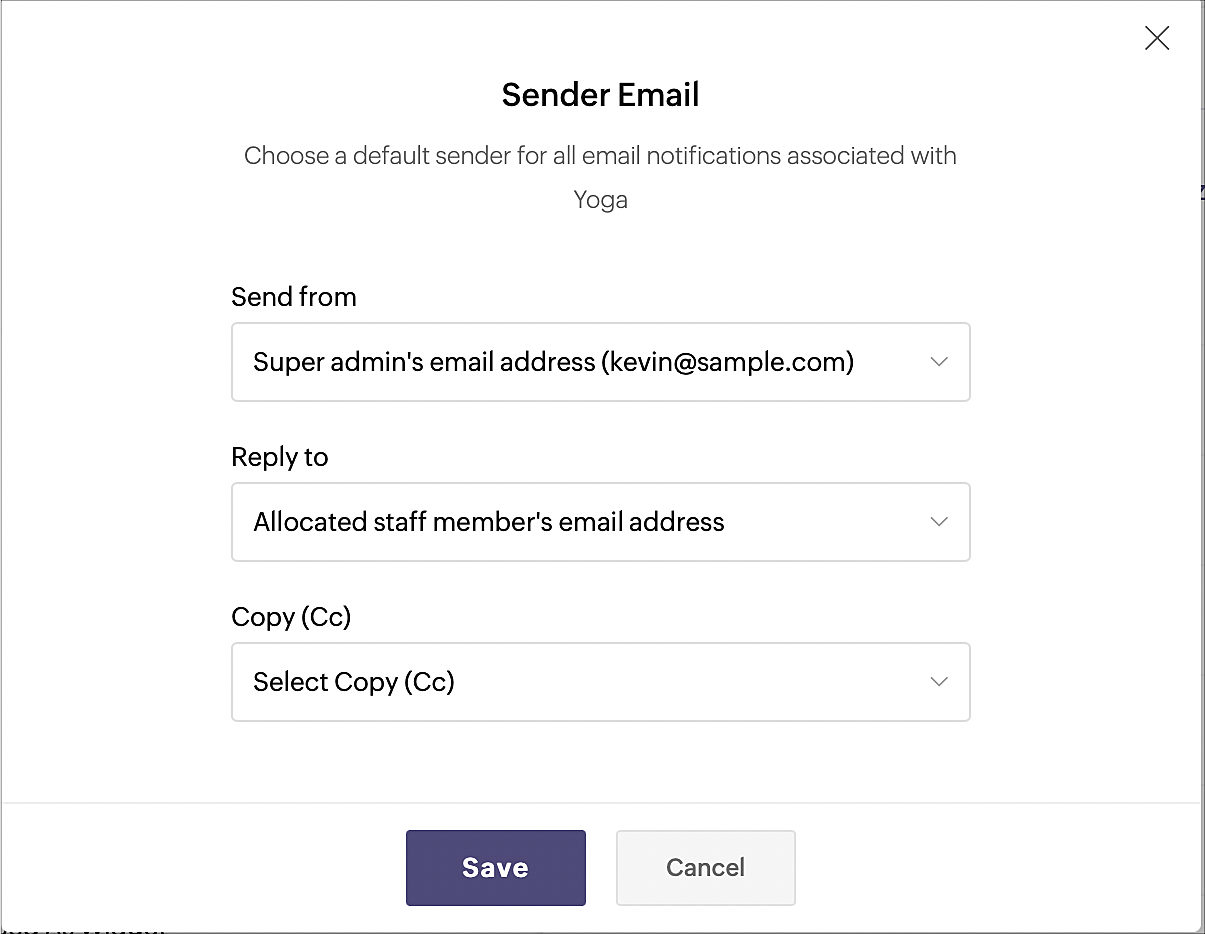Select the Allocated staff member's email address value
This screenshot has height=934, width=1205.
pos(489,522)
